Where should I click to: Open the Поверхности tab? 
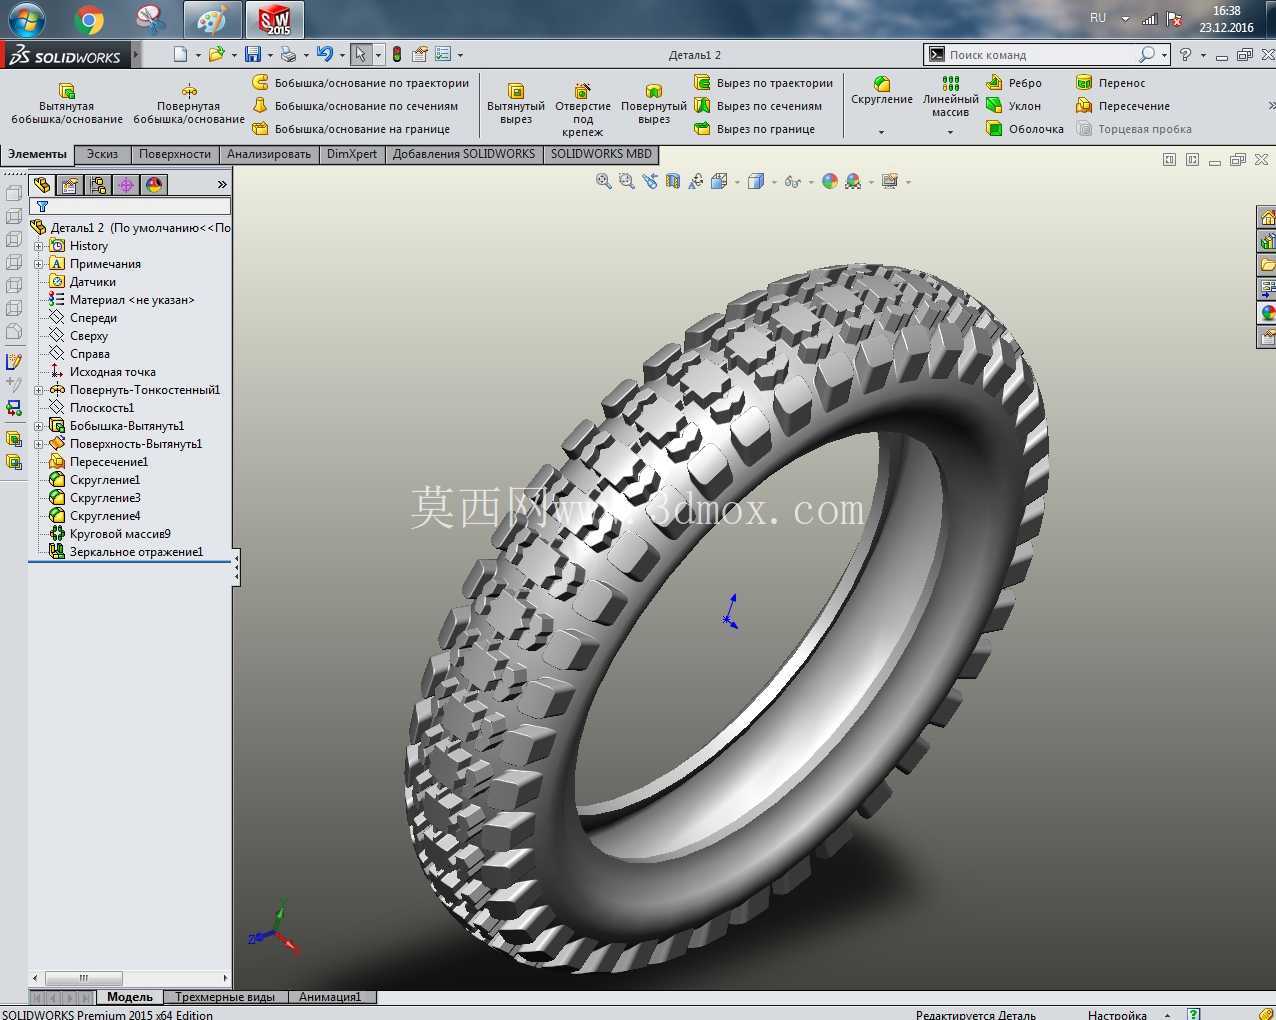[175, 154]
